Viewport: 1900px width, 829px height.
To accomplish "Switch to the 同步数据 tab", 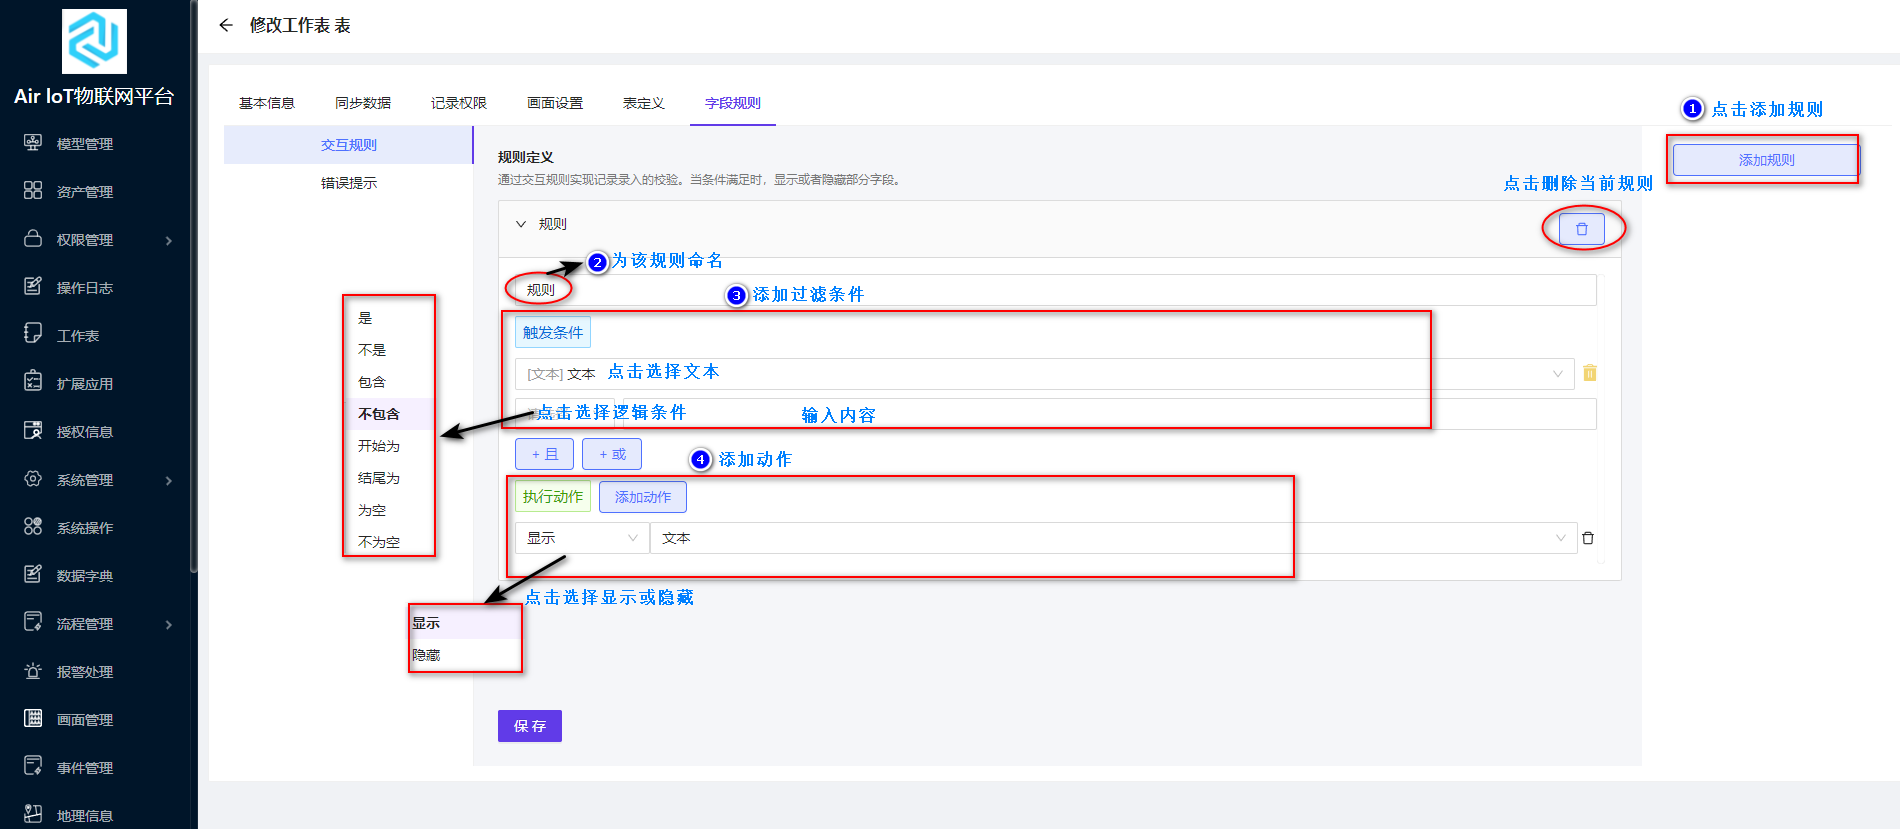I will tap(363, 103).
